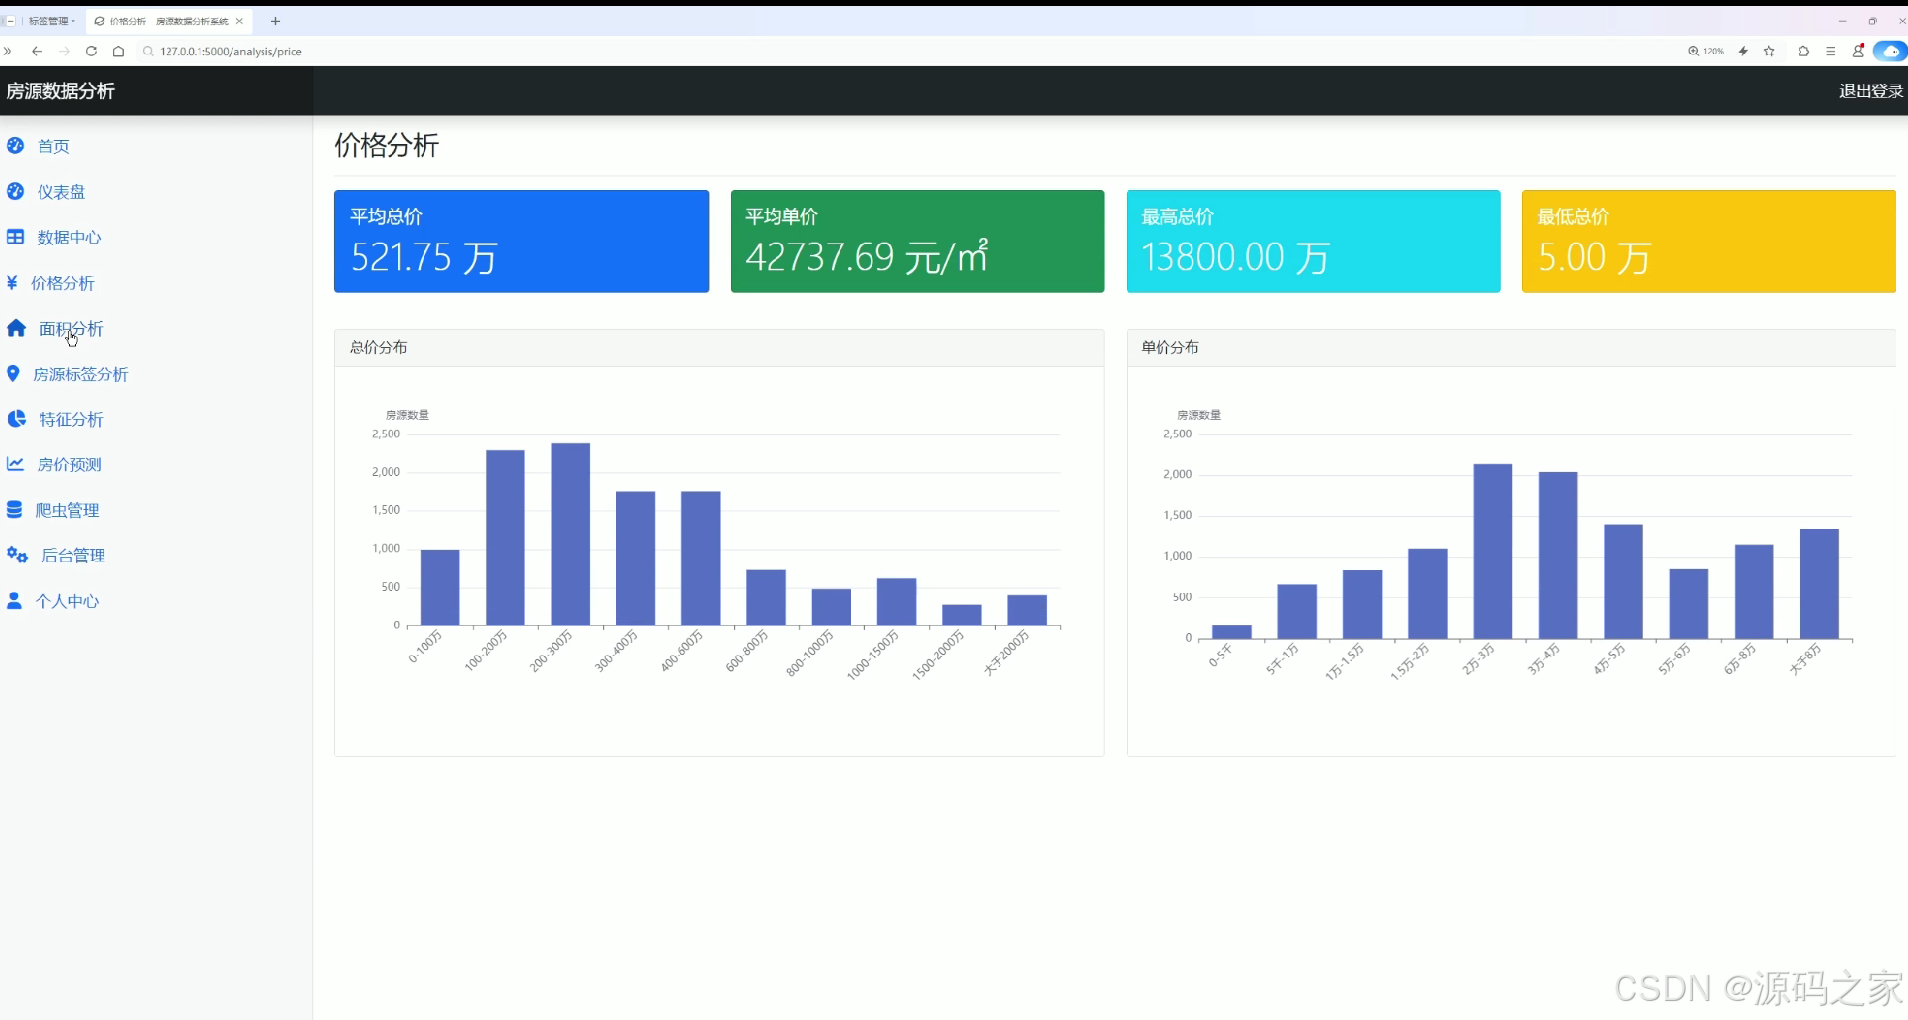Click the 5千-1万 bar in 单价分布 chart
This screenshot has height=1020, width=1908.
point(1297,611)
